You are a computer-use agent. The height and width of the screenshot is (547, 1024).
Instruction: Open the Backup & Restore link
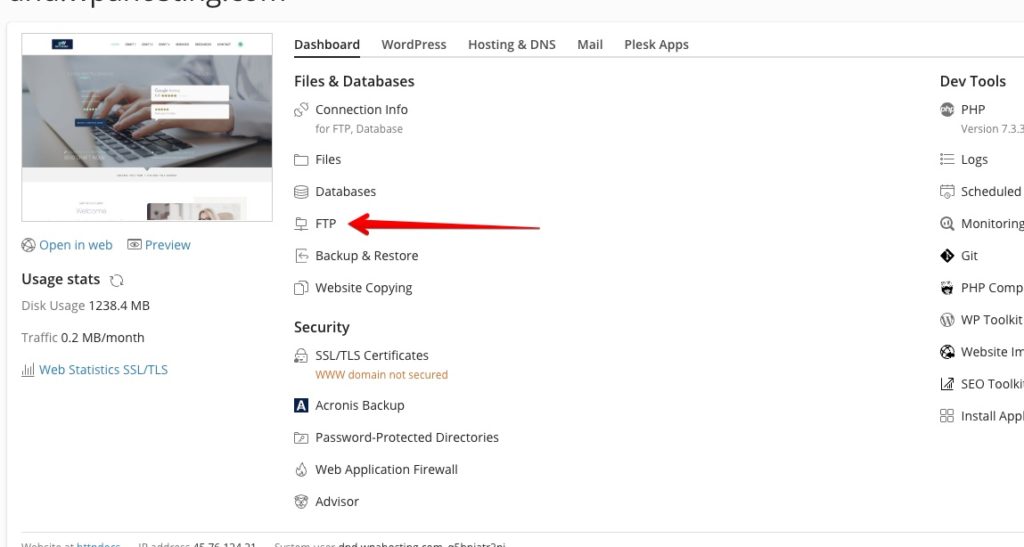coord(366,256)
